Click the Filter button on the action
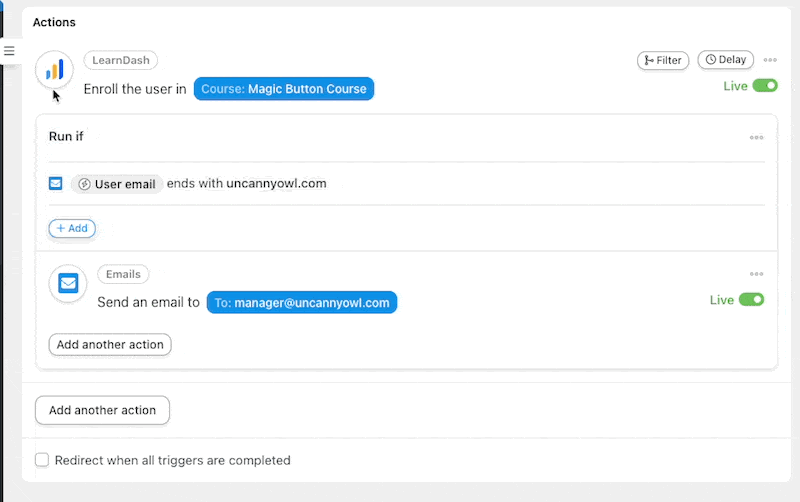 tap(662, 60)
